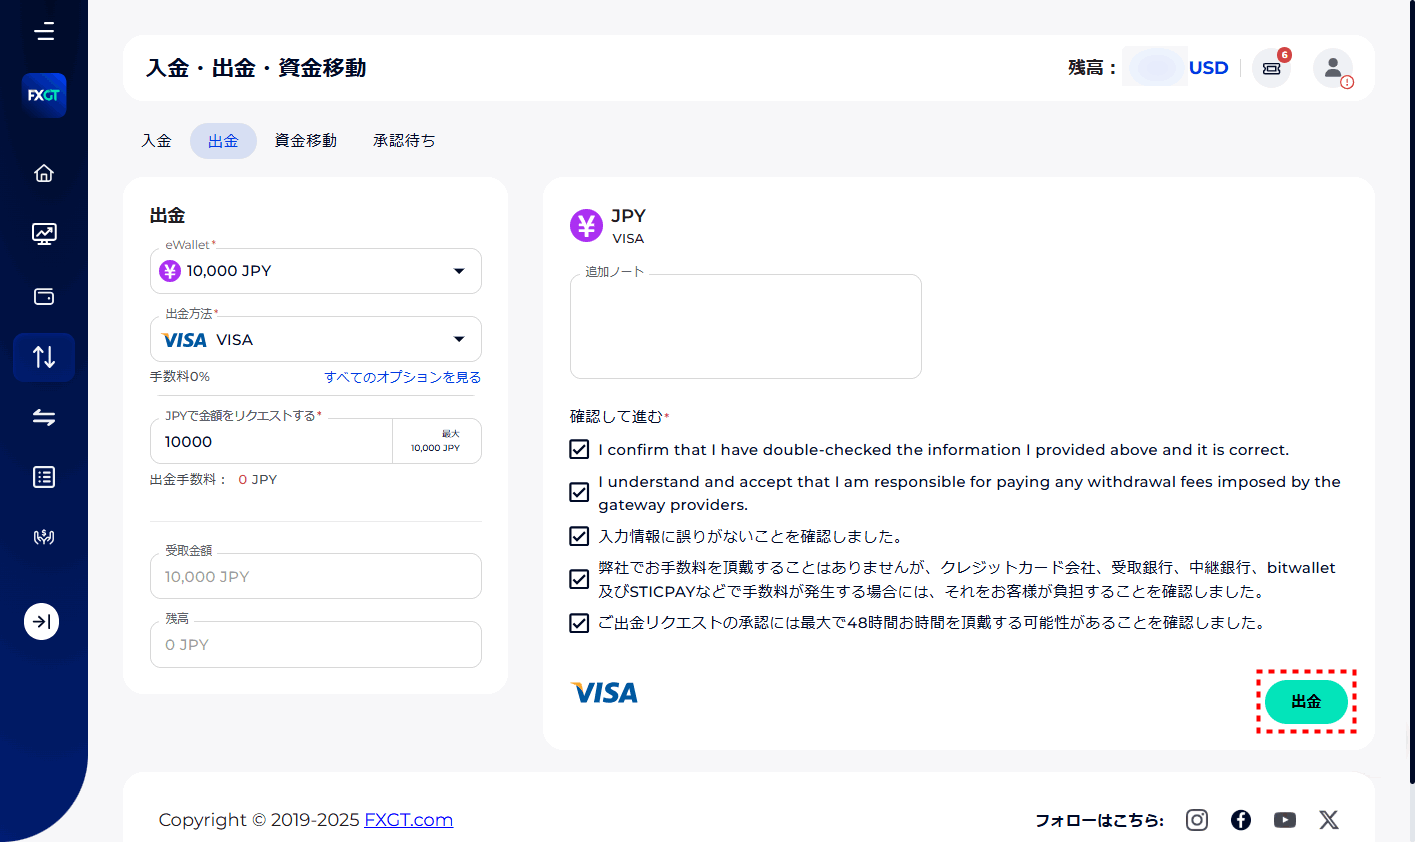
Task: Toggle the 48時間 approval time checkbox
Action: pos(579,623)
